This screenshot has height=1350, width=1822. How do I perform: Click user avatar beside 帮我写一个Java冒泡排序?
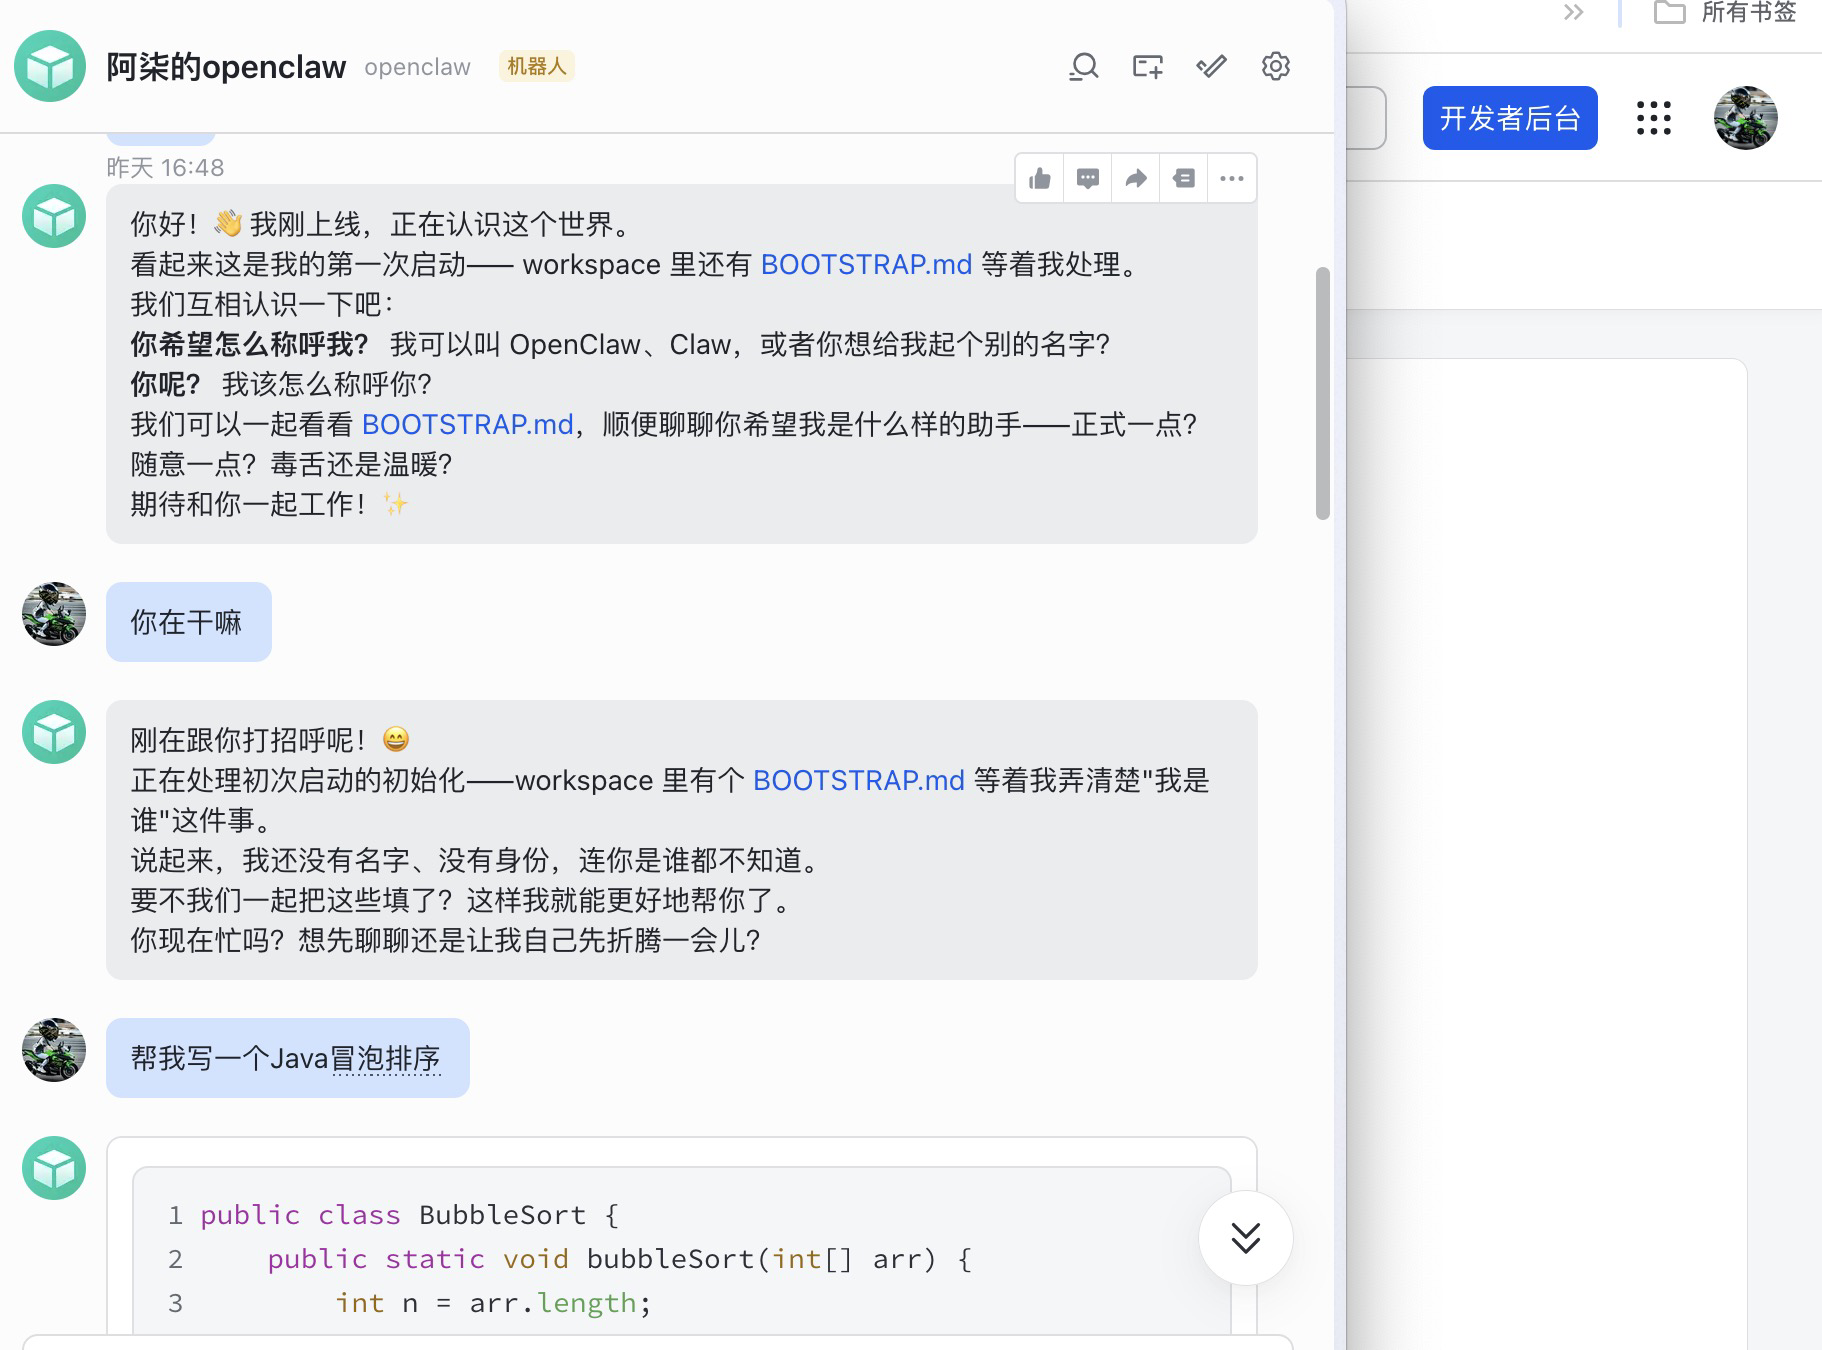[54, 1050]
